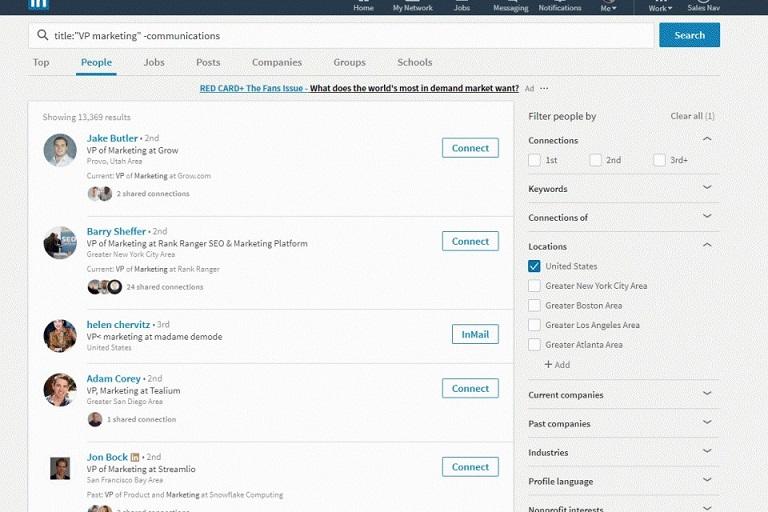Screen dimensions: 768x512
Task: Click the 'Showing 13,369 results' text
Action: click(x=86, y=117)
